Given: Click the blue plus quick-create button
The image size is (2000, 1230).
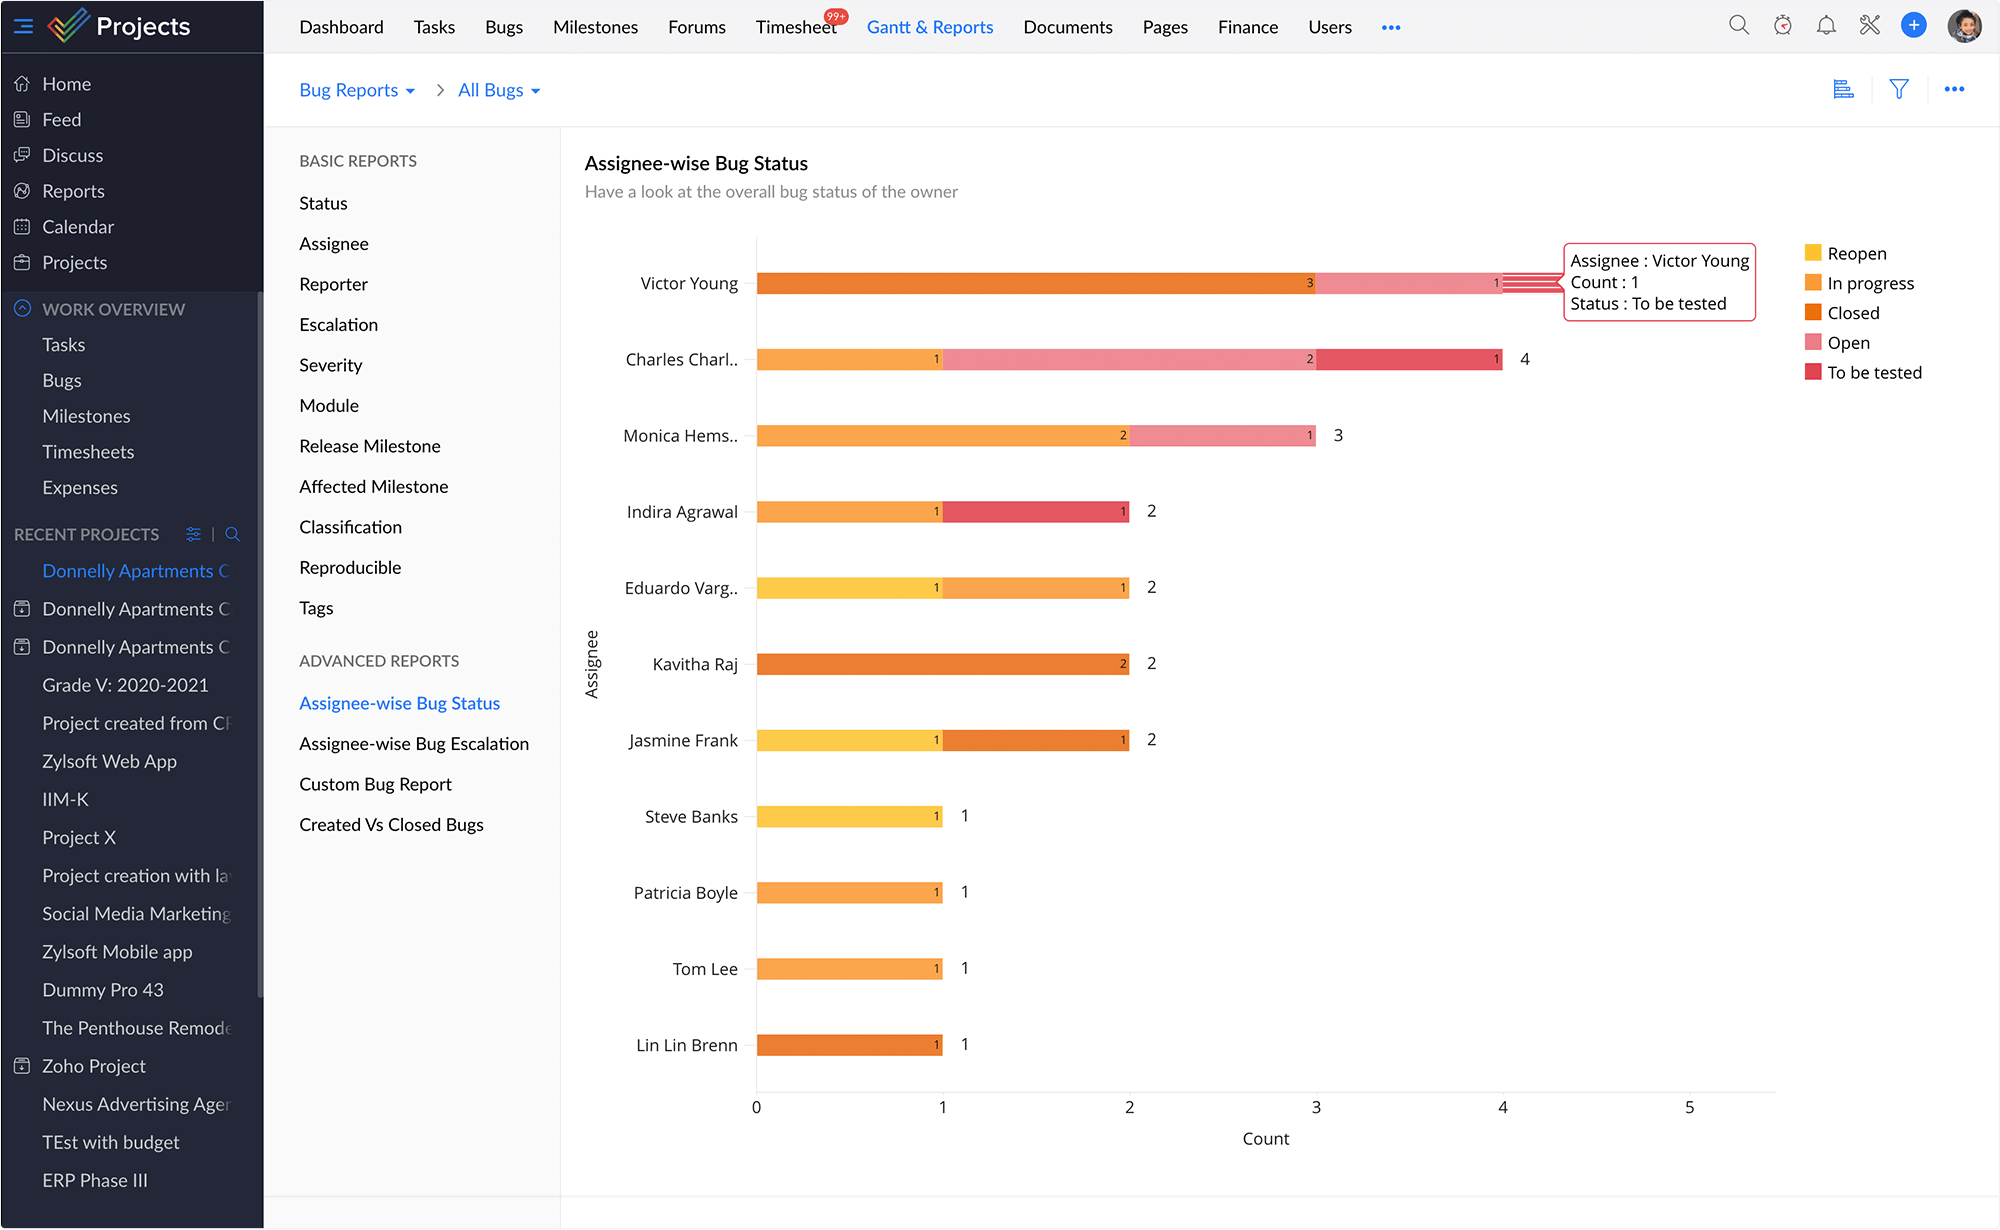Looking at the screenshot, I should (x=1913, y=26).
